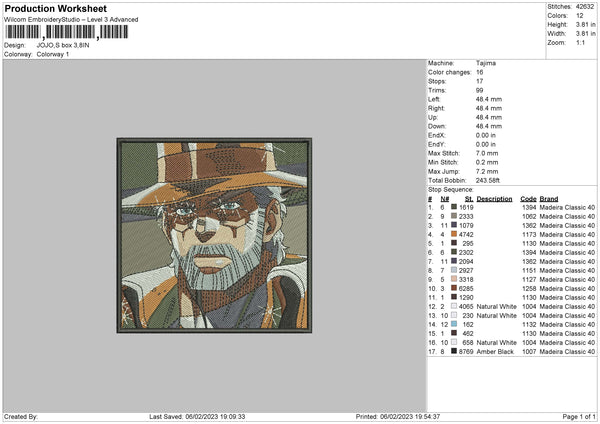Image resolution: width=600 pixels, height=424 pixels.
Task: Click the 'Left:' extent label
Action: click(434, 99)
